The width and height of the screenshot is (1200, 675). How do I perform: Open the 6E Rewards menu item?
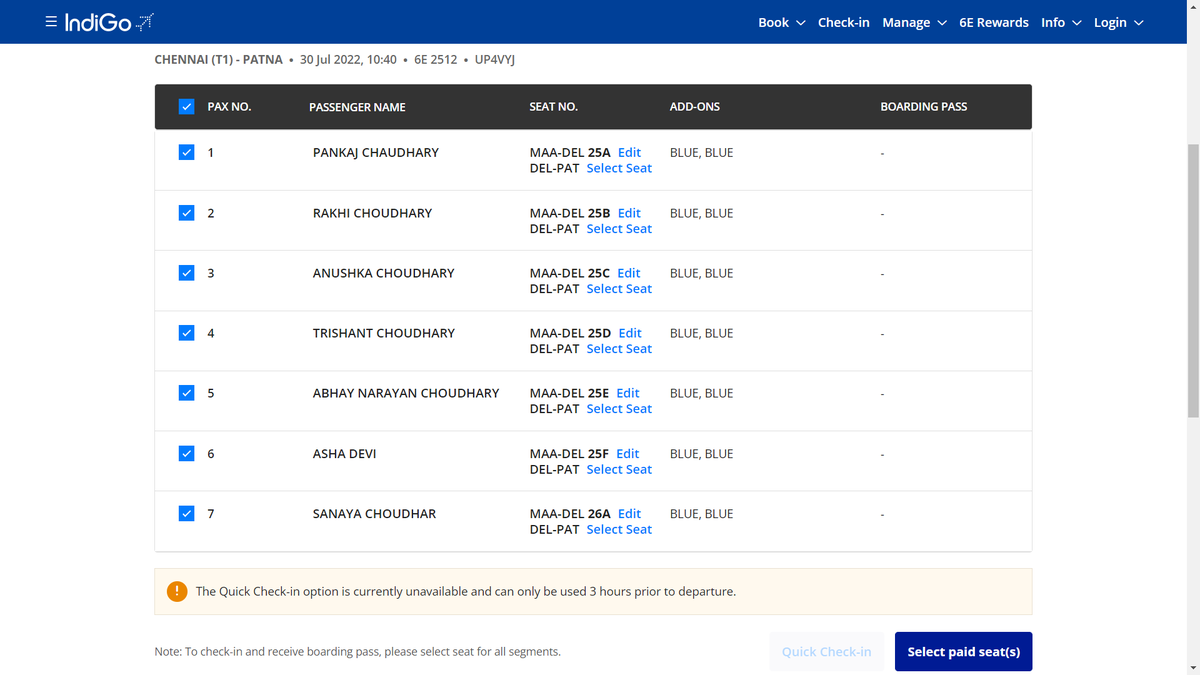(994, 22)
